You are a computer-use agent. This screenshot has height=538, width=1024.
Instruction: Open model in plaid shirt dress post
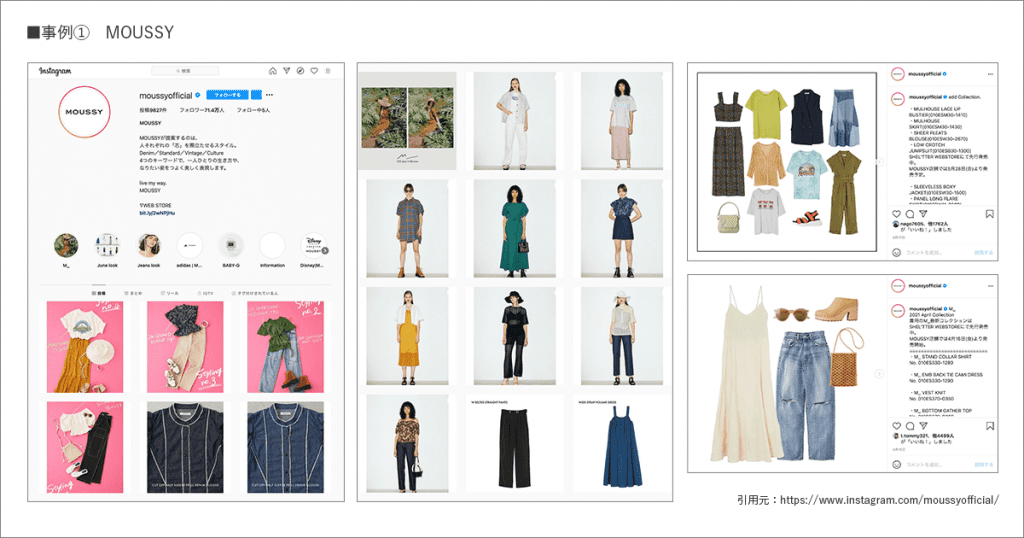coord(408,229)
